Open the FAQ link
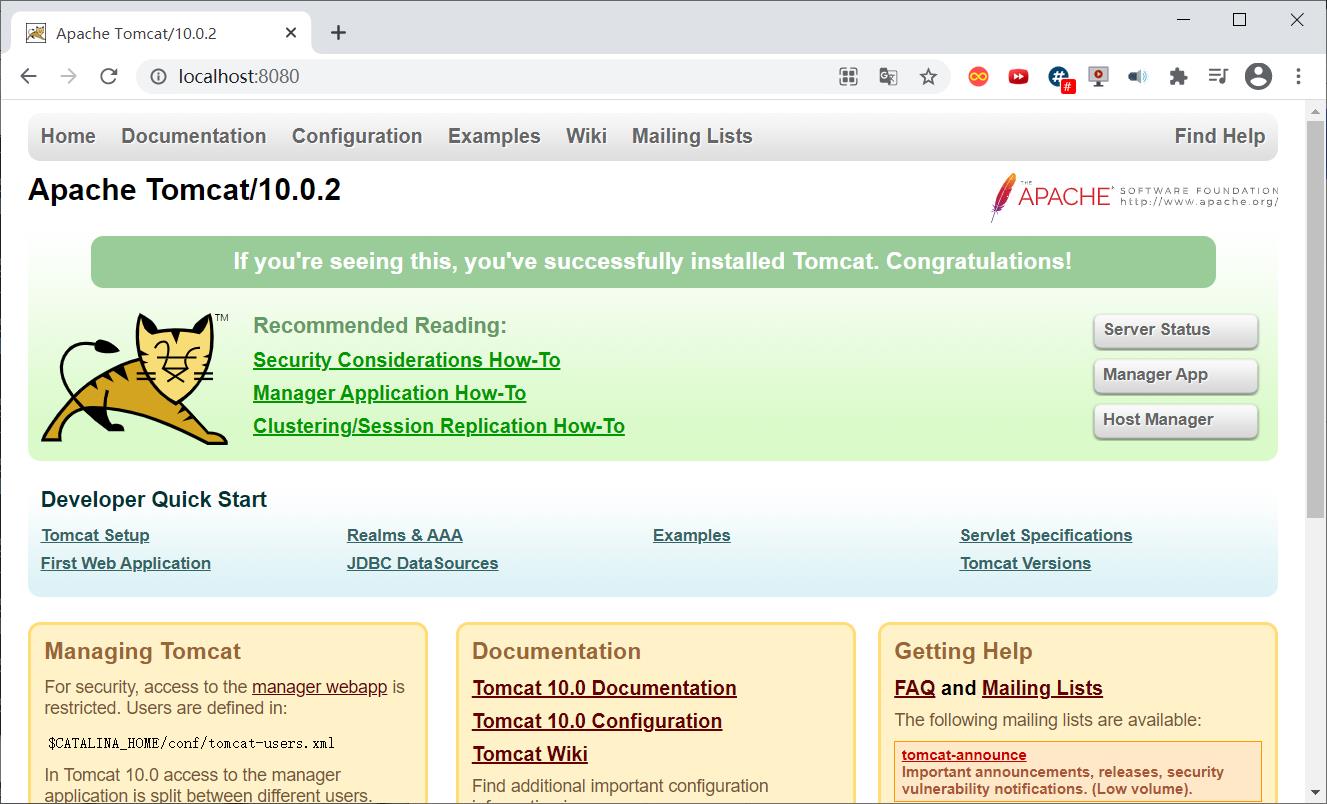Screen dimensions: 1327x804 [x=914, y=688]
